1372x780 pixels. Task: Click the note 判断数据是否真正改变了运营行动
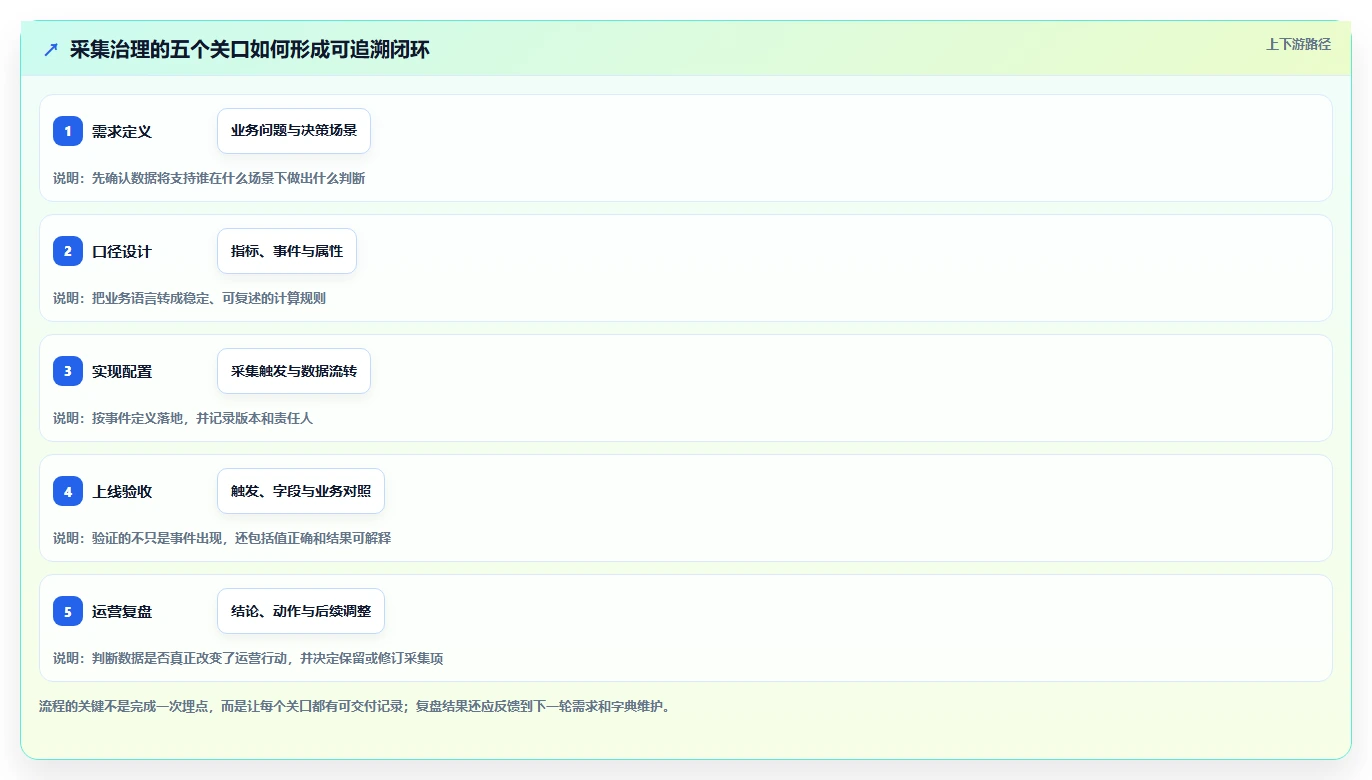190,658
